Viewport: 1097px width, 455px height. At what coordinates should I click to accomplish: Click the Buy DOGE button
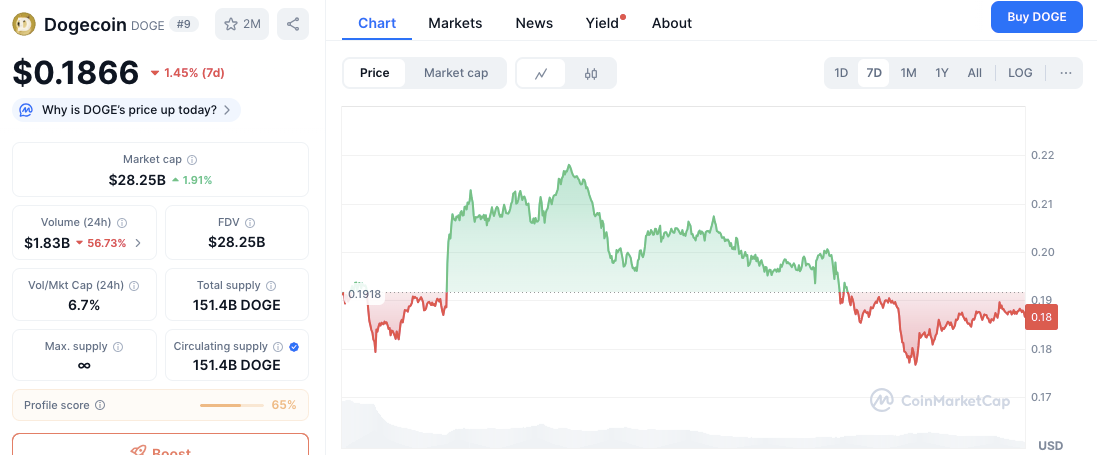(x=1036, y=17)
